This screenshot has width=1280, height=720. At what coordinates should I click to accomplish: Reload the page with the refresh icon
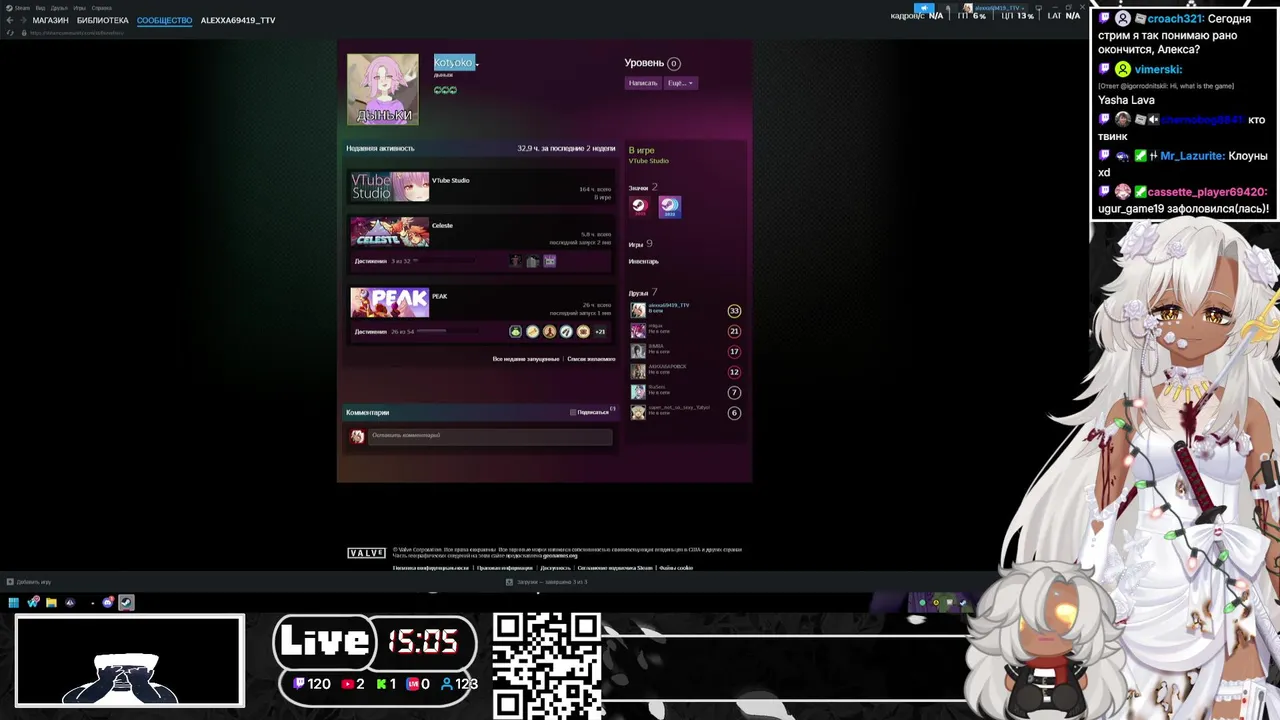[10, 33]
